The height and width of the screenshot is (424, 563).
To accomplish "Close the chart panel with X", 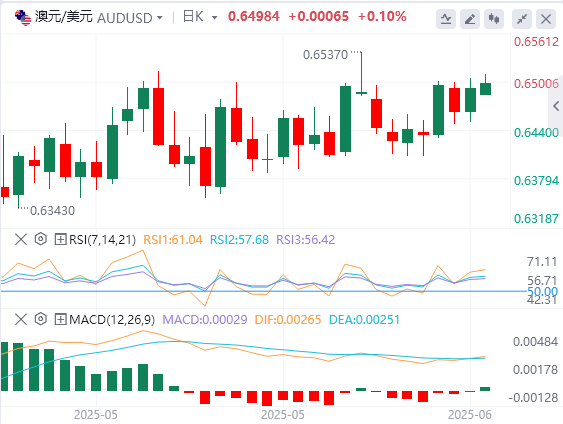I will click(x=546, y=19).
